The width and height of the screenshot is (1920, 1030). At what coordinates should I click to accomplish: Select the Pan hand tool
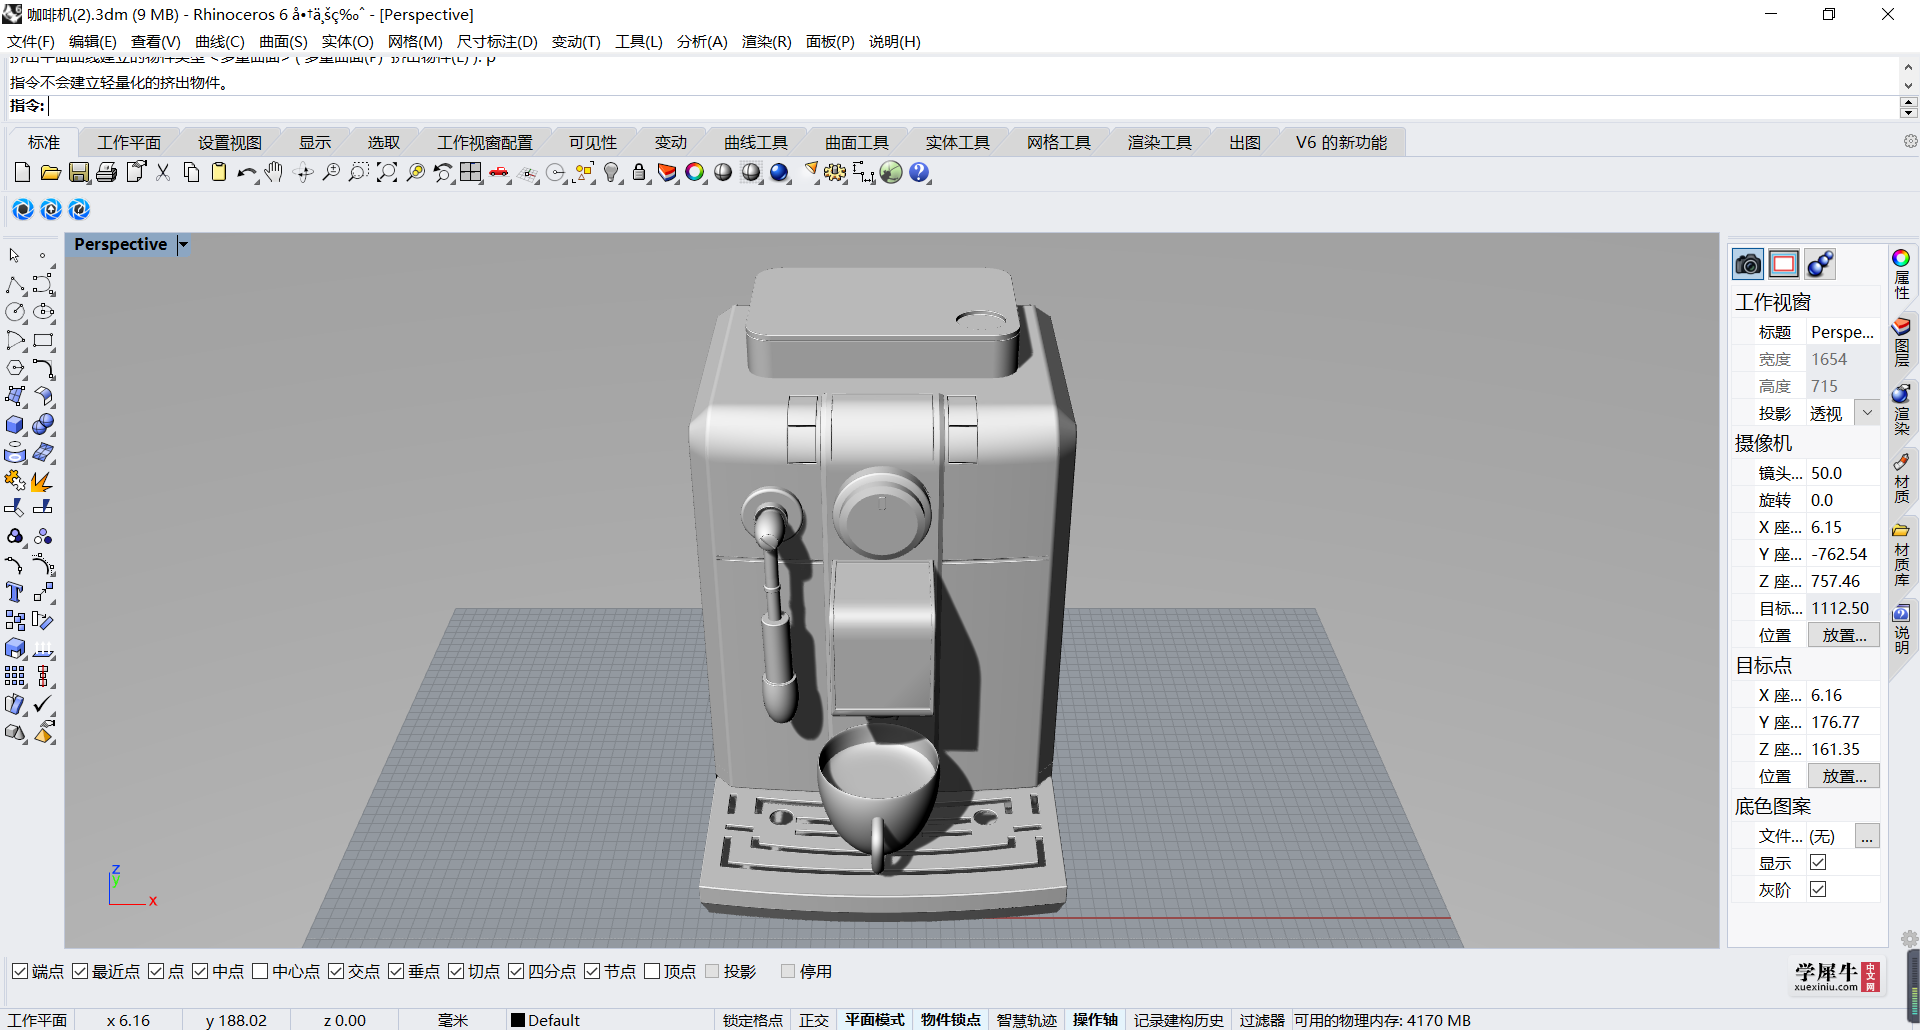click(x=274, y=173)
